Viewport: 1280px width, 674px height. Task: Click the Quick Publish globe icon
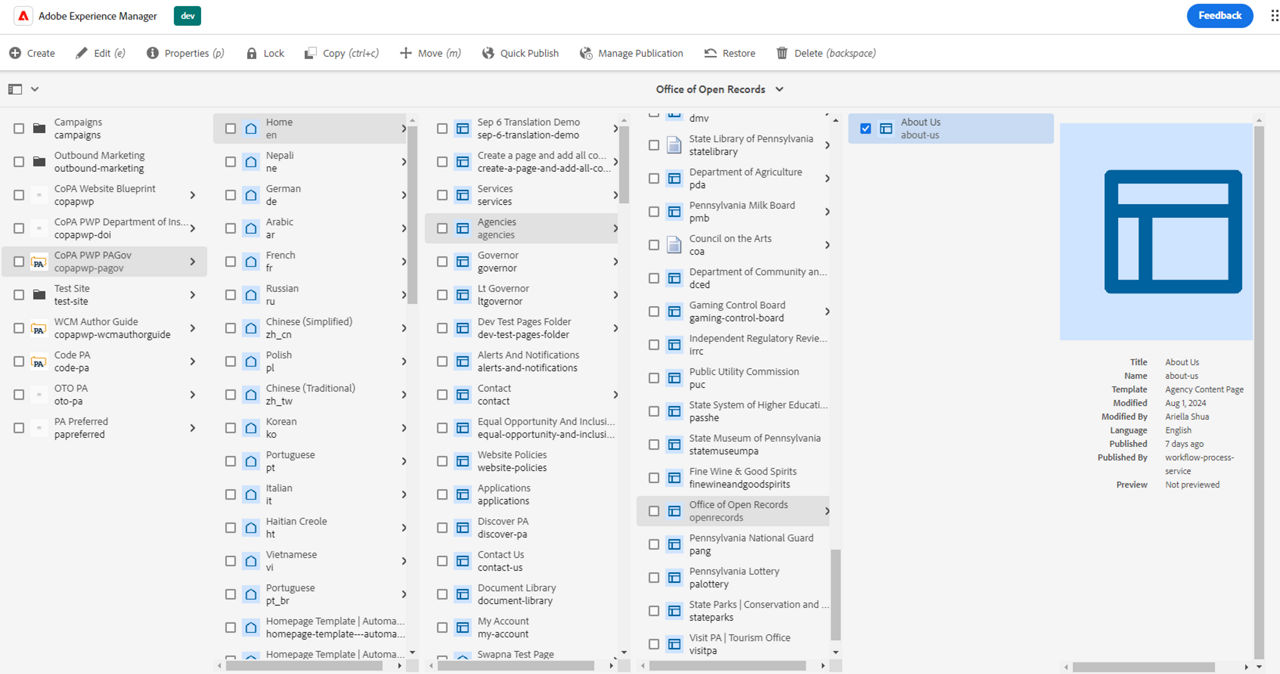click(488, 53)
